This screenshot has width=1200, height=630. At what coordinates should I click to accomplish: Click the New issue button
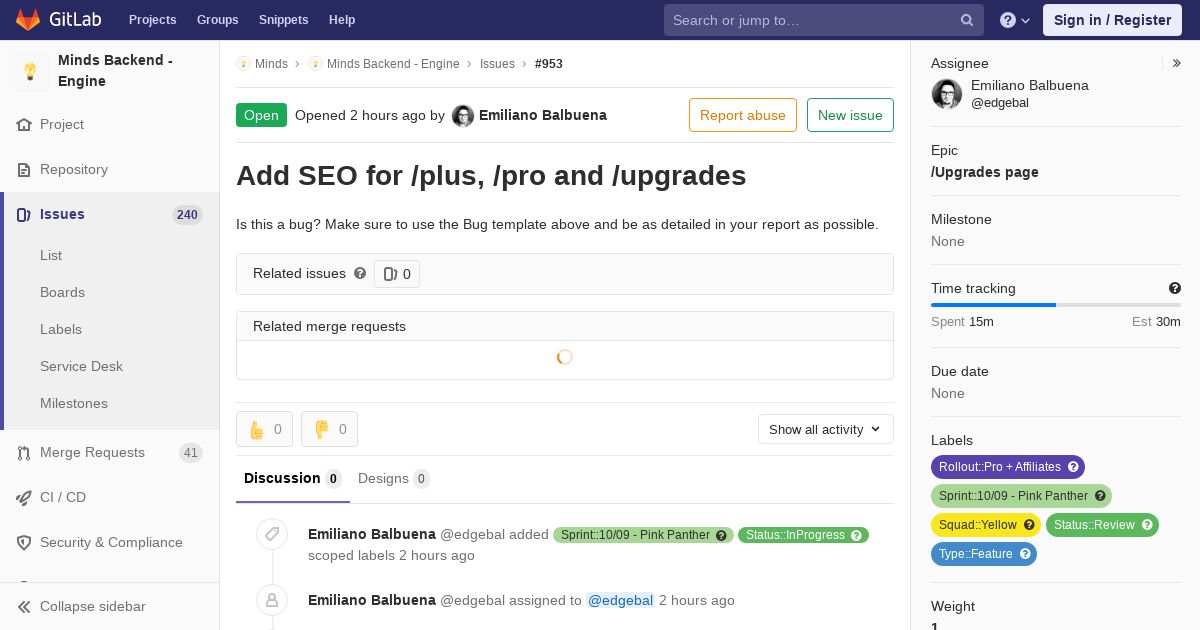coord(850,115)
